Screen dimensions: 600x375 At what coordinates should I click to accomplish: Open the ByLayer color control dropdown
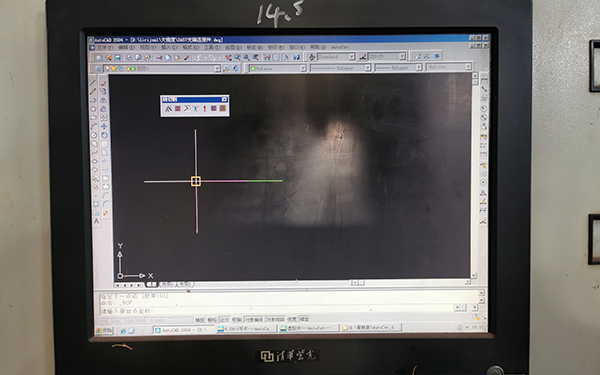(x=278, y=68)
